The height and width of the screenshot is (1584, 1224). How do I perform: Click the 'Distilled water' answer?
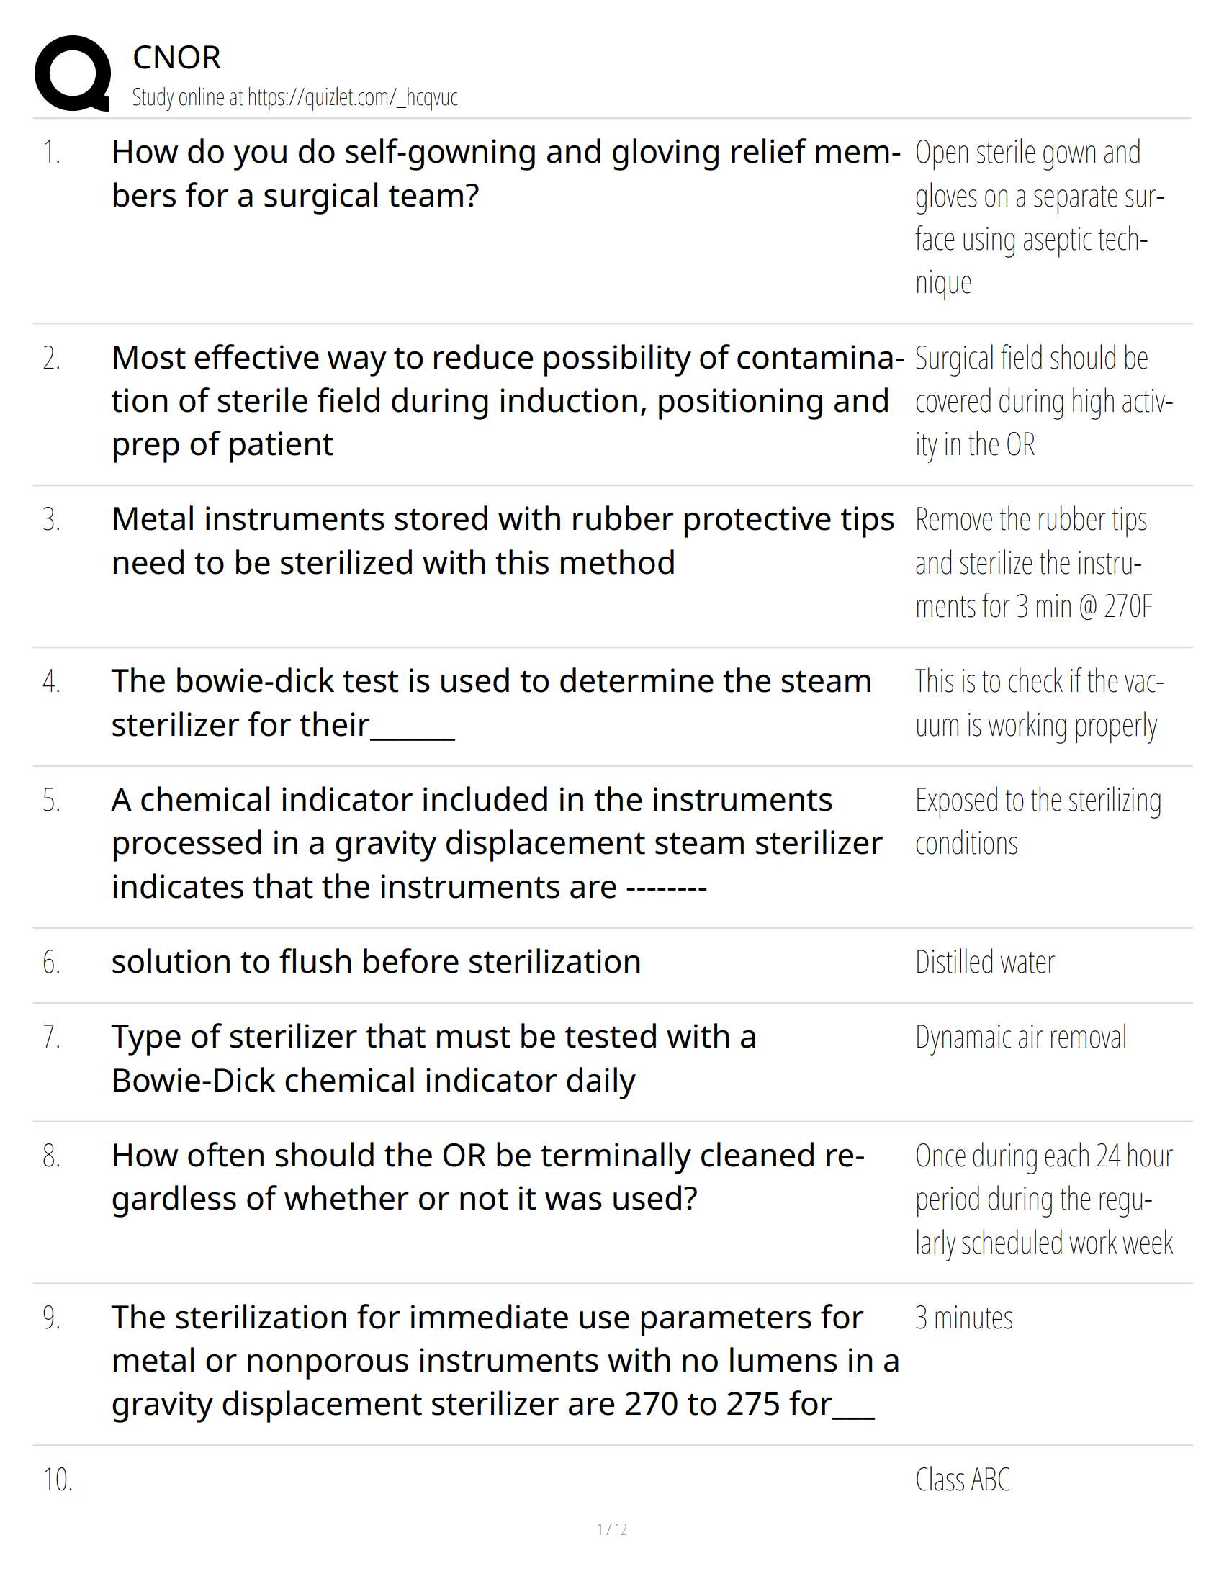(x=985, y=962)
